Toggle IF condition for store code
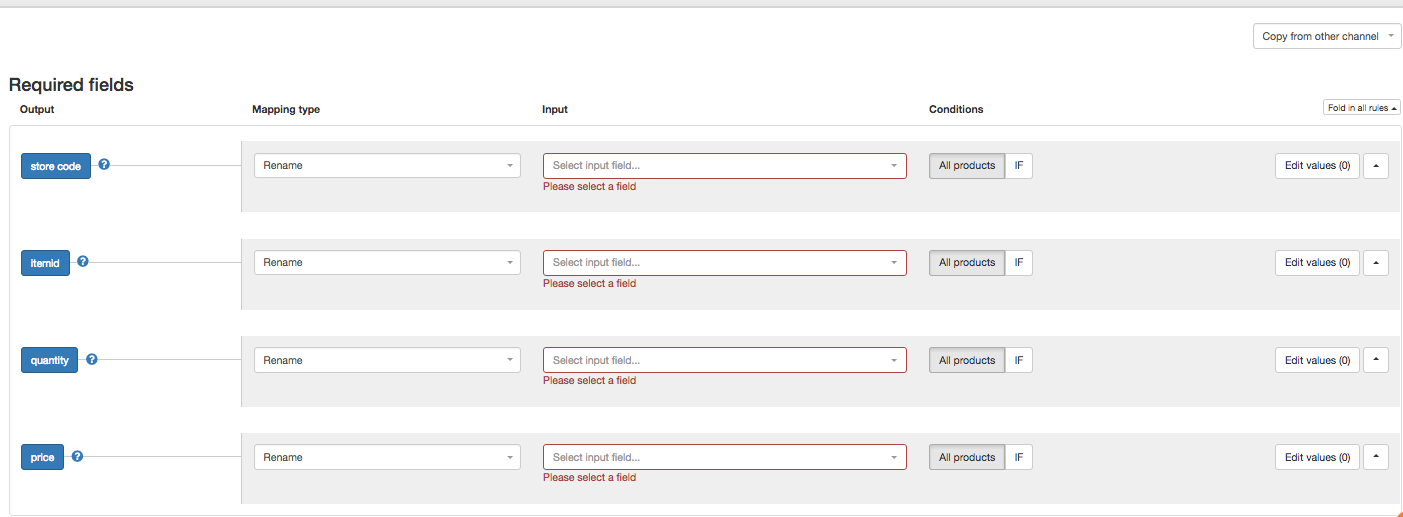1403x517 pixels. [x=1018, y=166]
